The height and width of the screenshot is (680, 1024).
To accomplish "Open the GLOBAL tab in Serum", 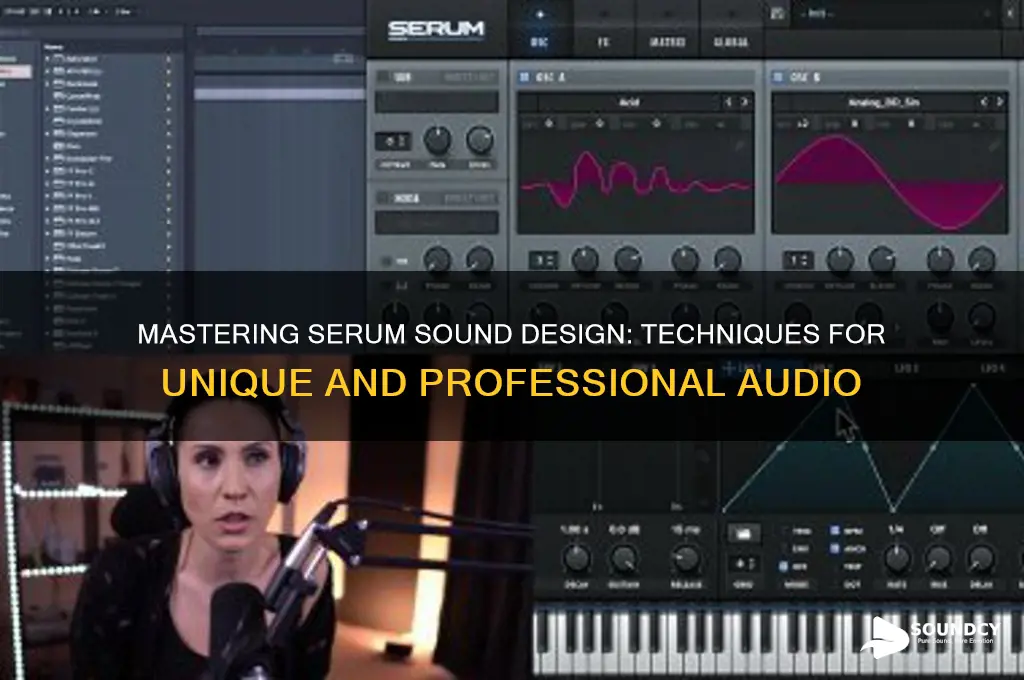I will [x=730, y=29].
